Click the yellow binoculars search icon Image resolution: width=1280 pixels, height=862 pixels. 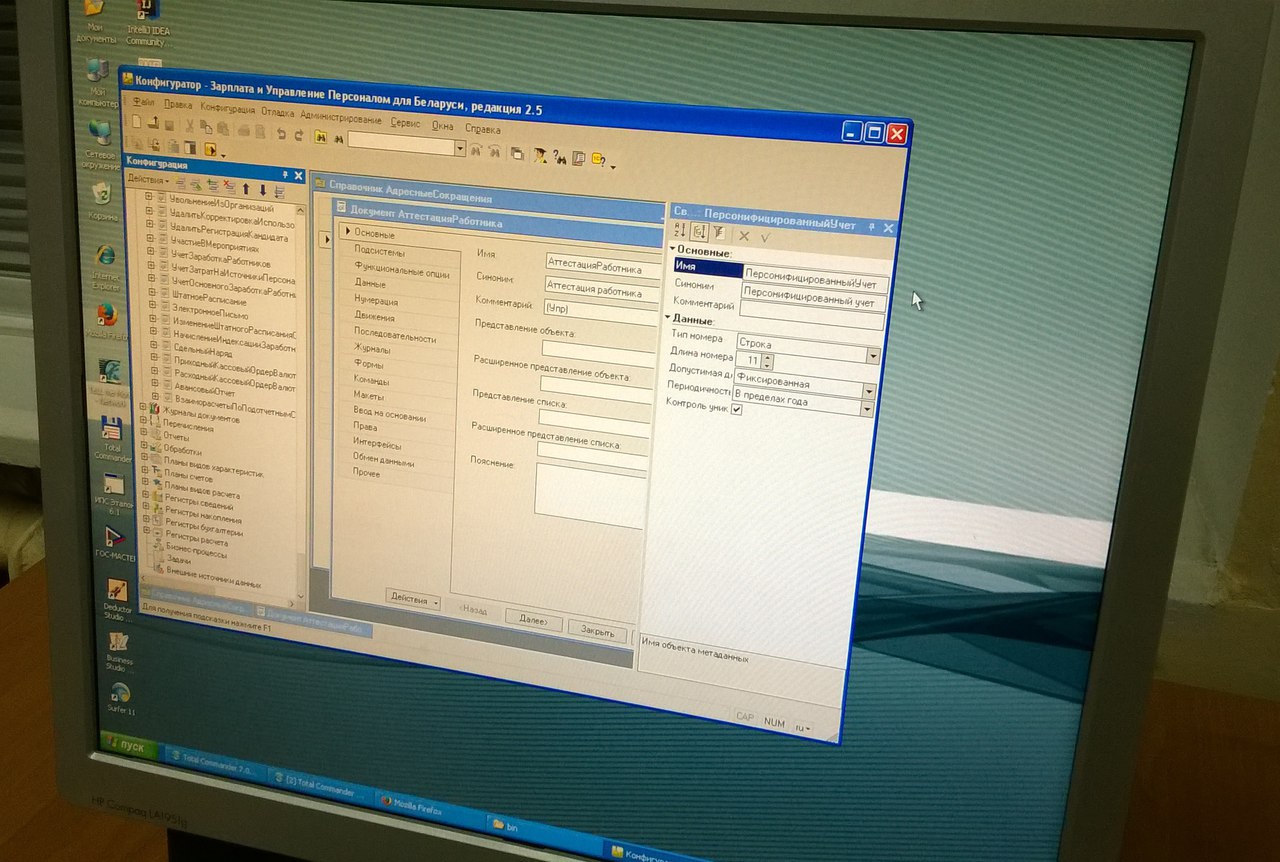tap(321, 137)
